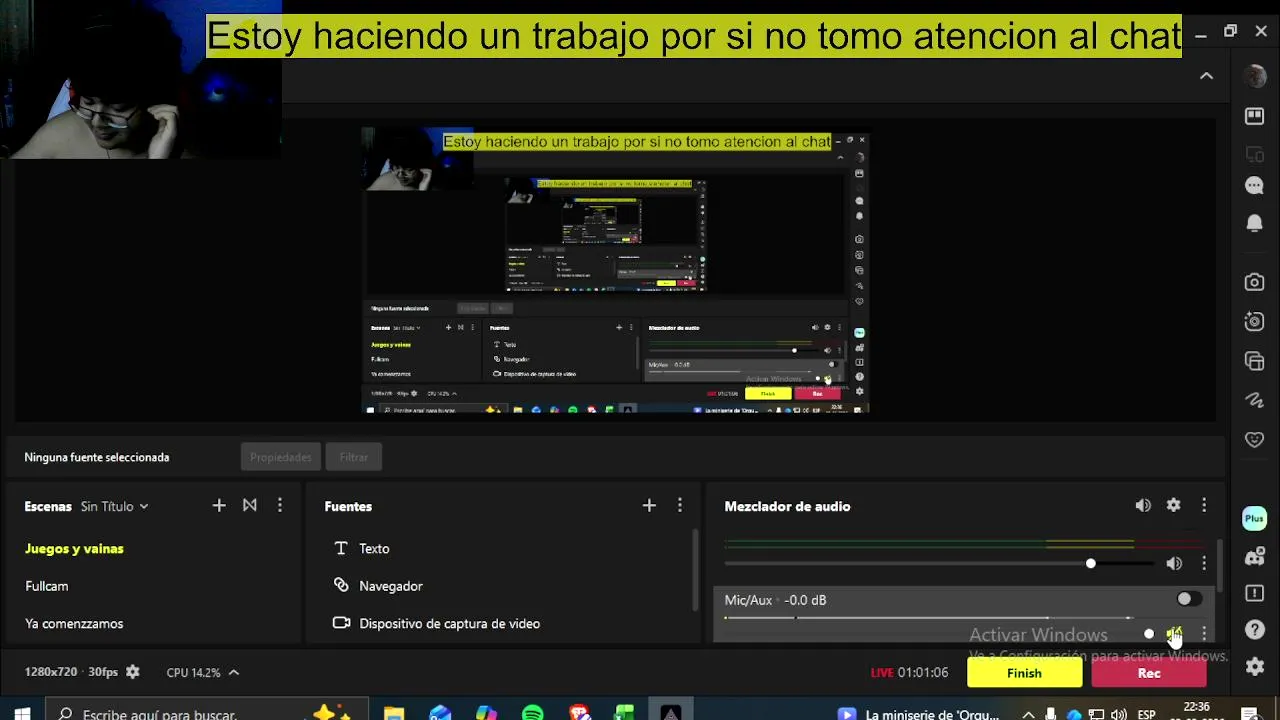The image size is (1280, 720).
Task: Open the squiggle draw icon in sidebar
Action: (1255, 400)
